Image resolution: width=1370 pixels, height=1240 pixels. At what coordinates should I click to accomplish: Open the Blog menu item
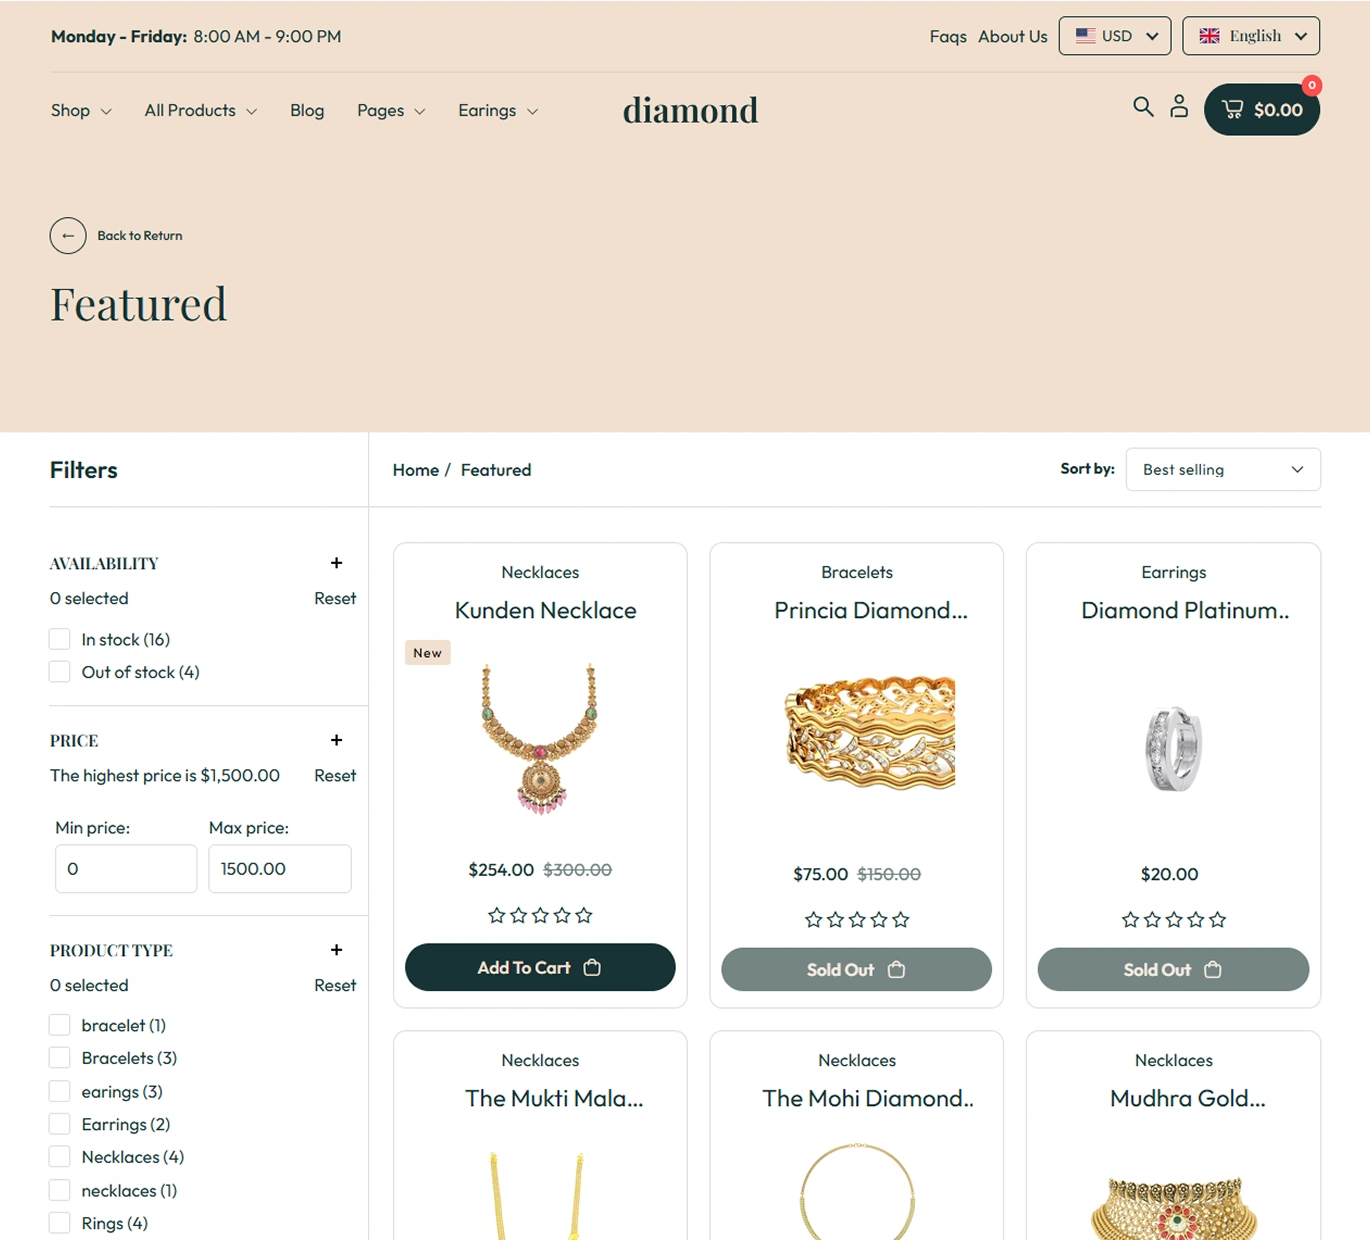(307, 110)
